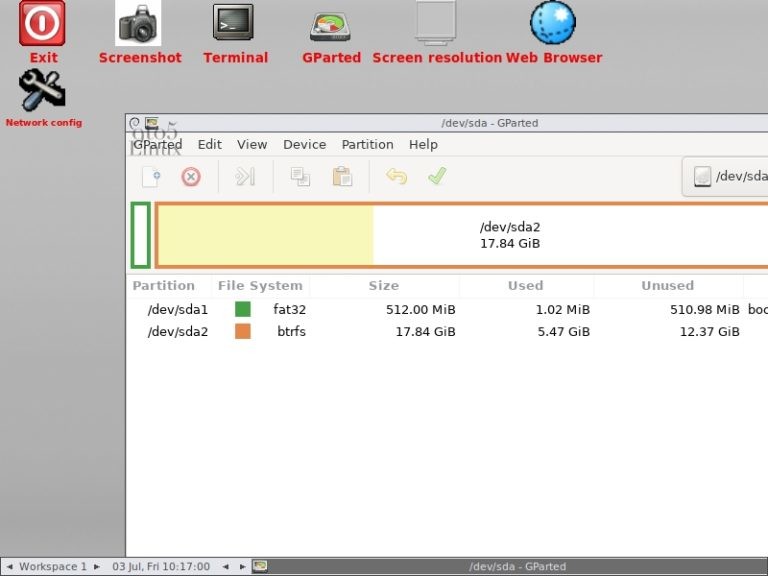Screen dimensions: 768x576
Task: Open the Help menu
Action: tap(423, 144)
